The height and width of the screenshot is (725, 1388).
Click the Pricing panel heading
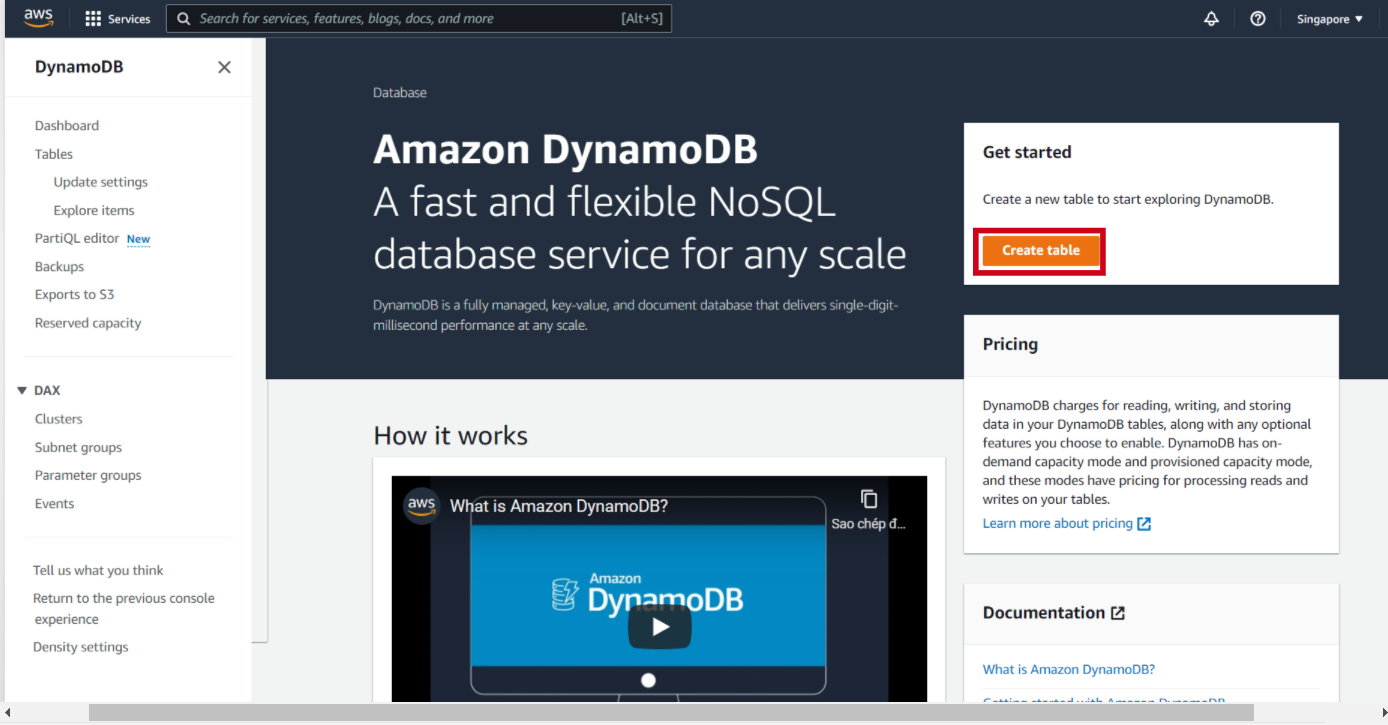tap(1010, 344)
